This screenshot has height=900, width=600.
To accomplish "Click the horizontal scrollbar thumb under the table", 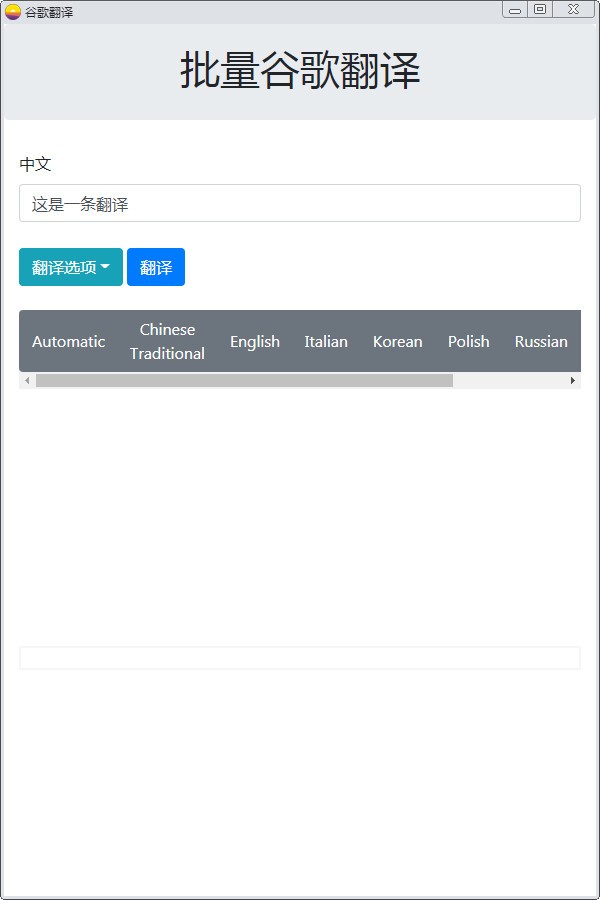I will click(x=245, y=381).
